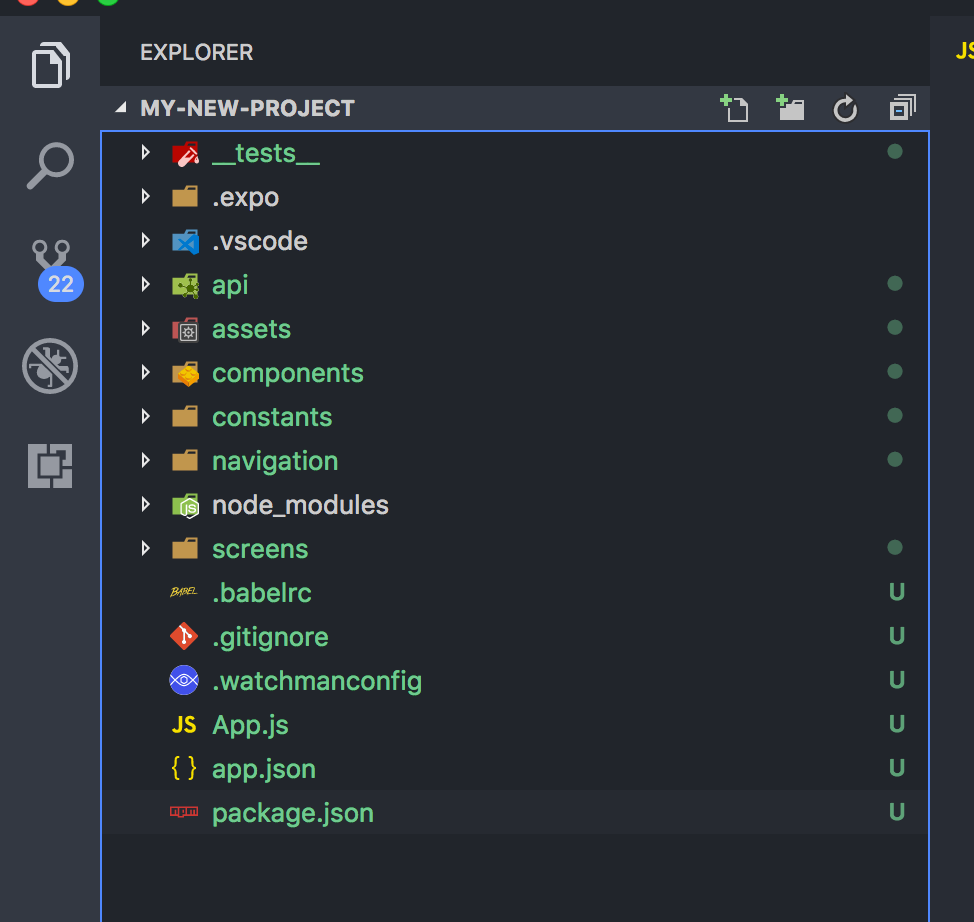Image resolution: width=974 pixels, height=922 pixels.
Task: Open the Source Control view showing 22 changes
Action: (49, 264)
